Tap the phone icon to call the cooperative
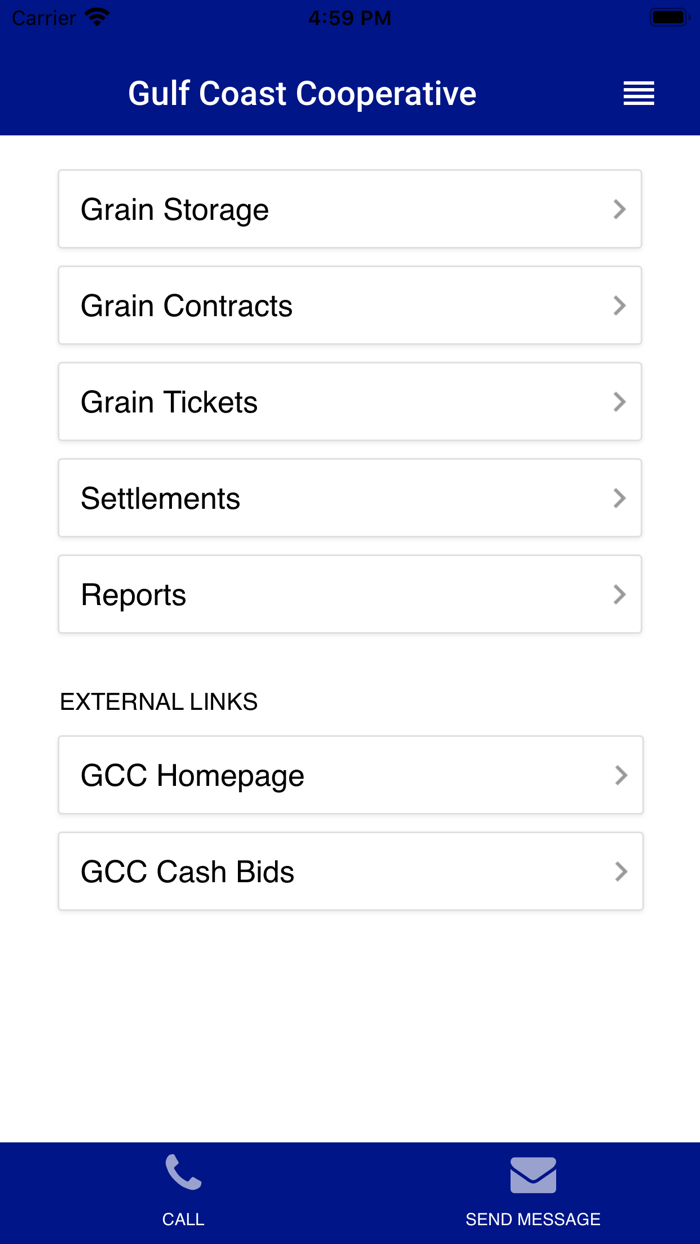 (x=183, y=1170)
